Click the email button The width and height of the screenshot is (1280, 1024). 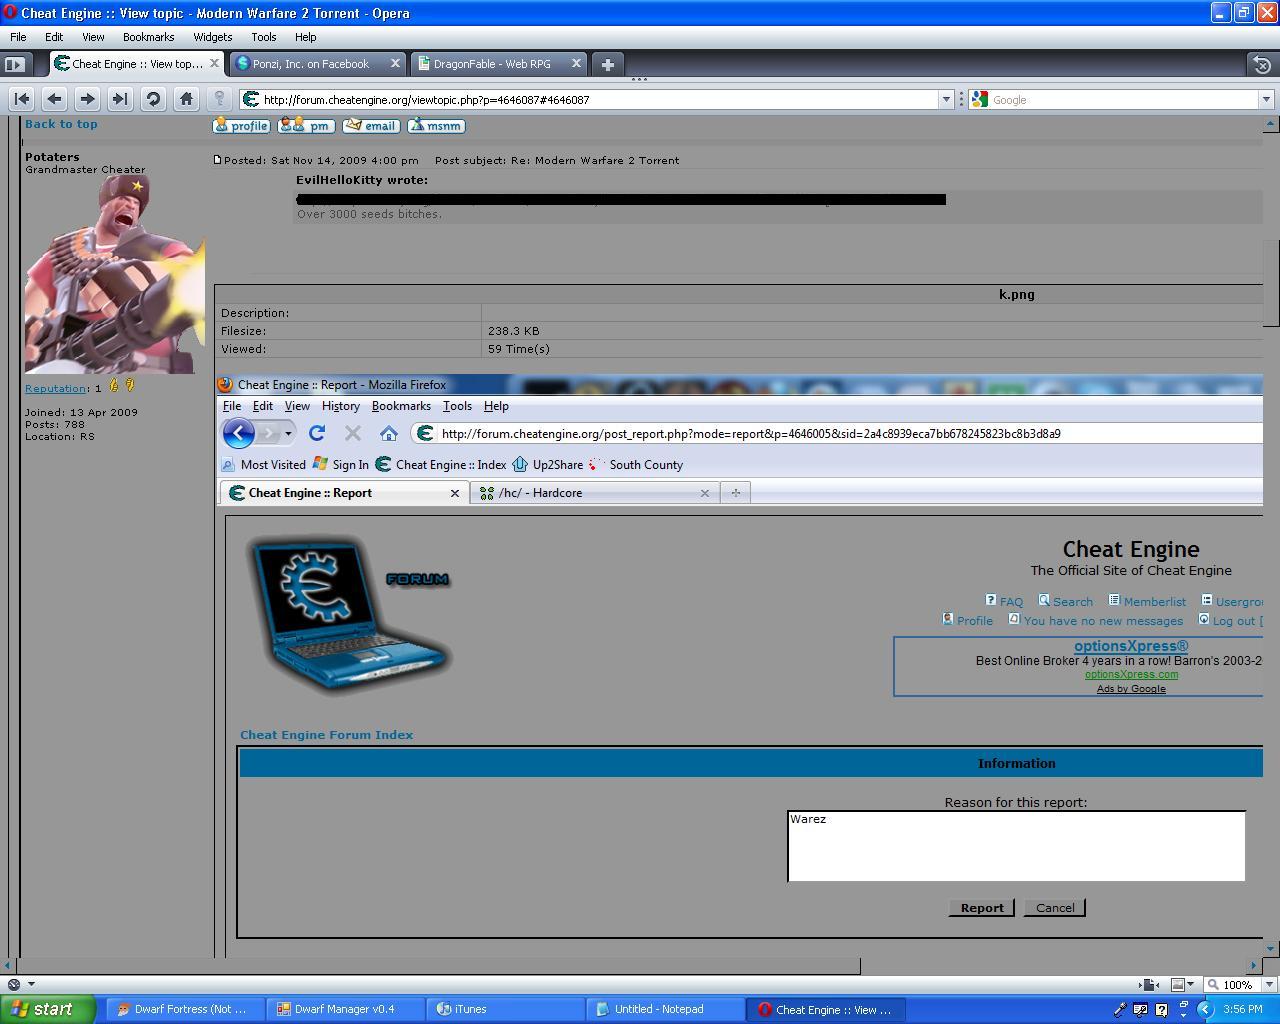click(x=371, y=126)
